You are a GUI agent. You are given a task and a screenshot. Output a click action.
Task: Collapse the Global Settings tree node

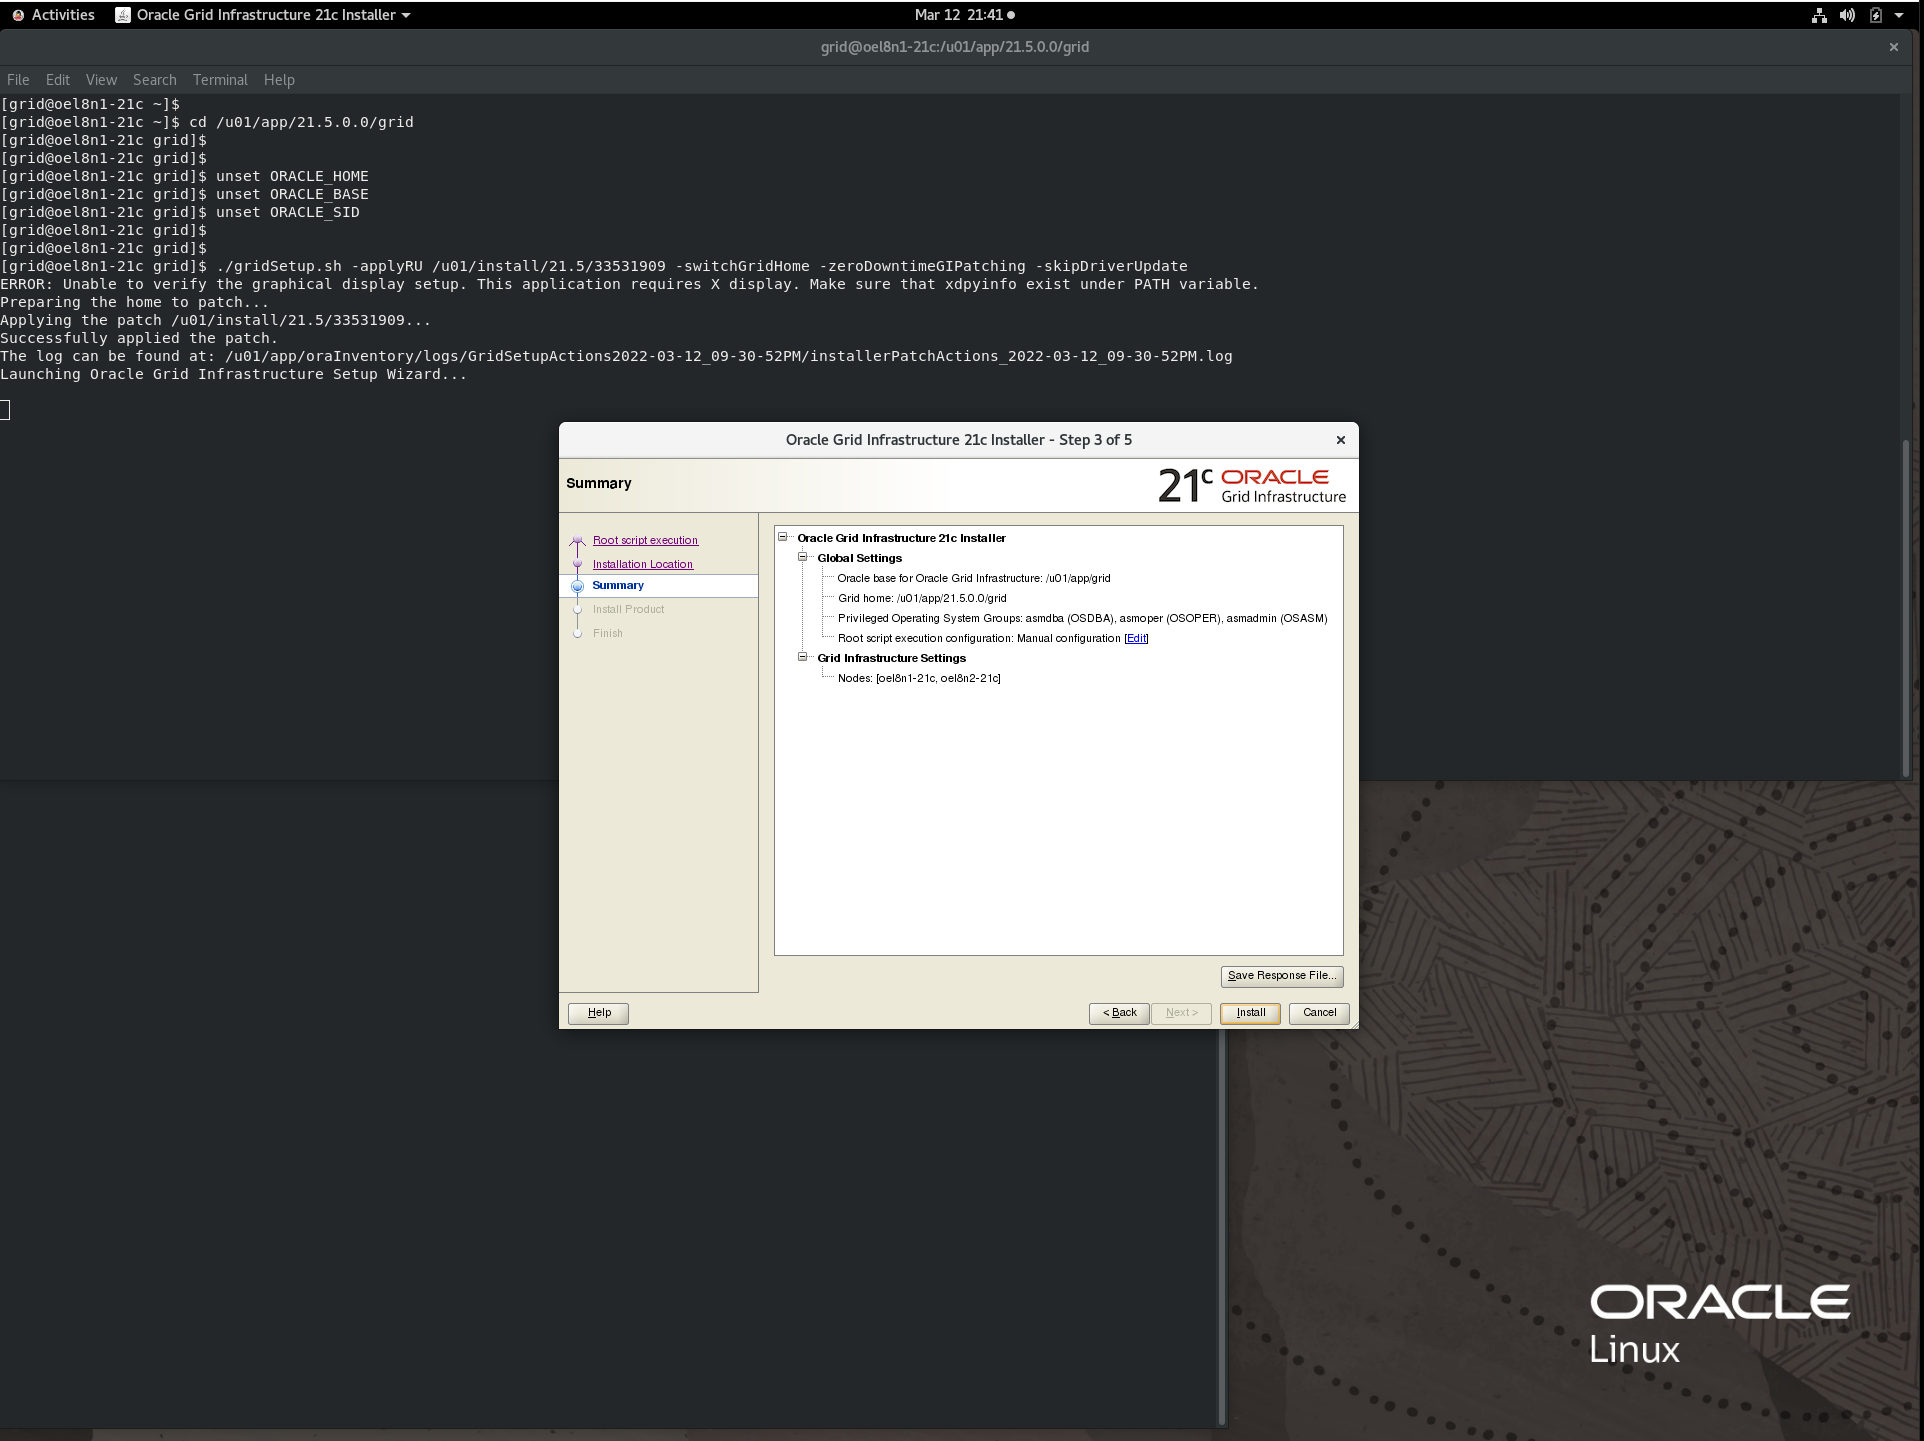point(802,557)
